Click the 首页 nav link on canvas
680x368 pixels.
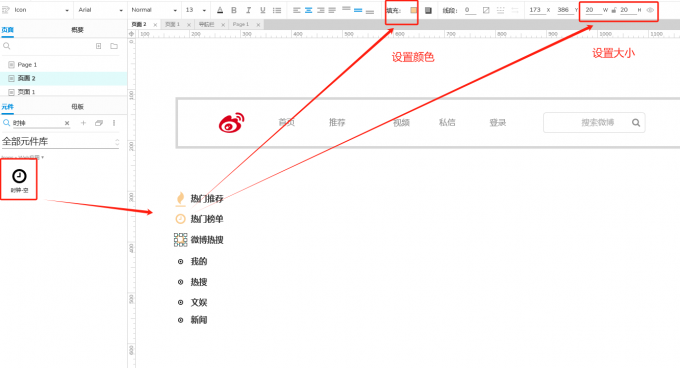287,123
